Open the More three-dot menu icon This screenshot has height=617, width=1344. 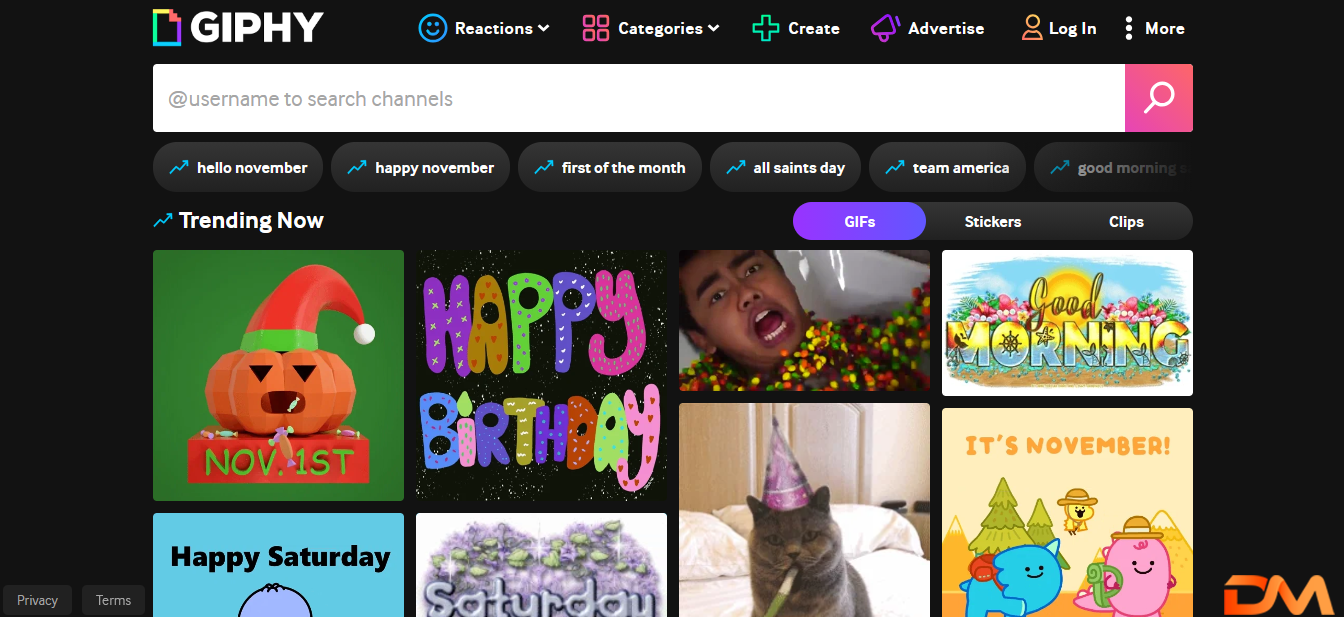pyautogui.click(x=1129, y=28)
